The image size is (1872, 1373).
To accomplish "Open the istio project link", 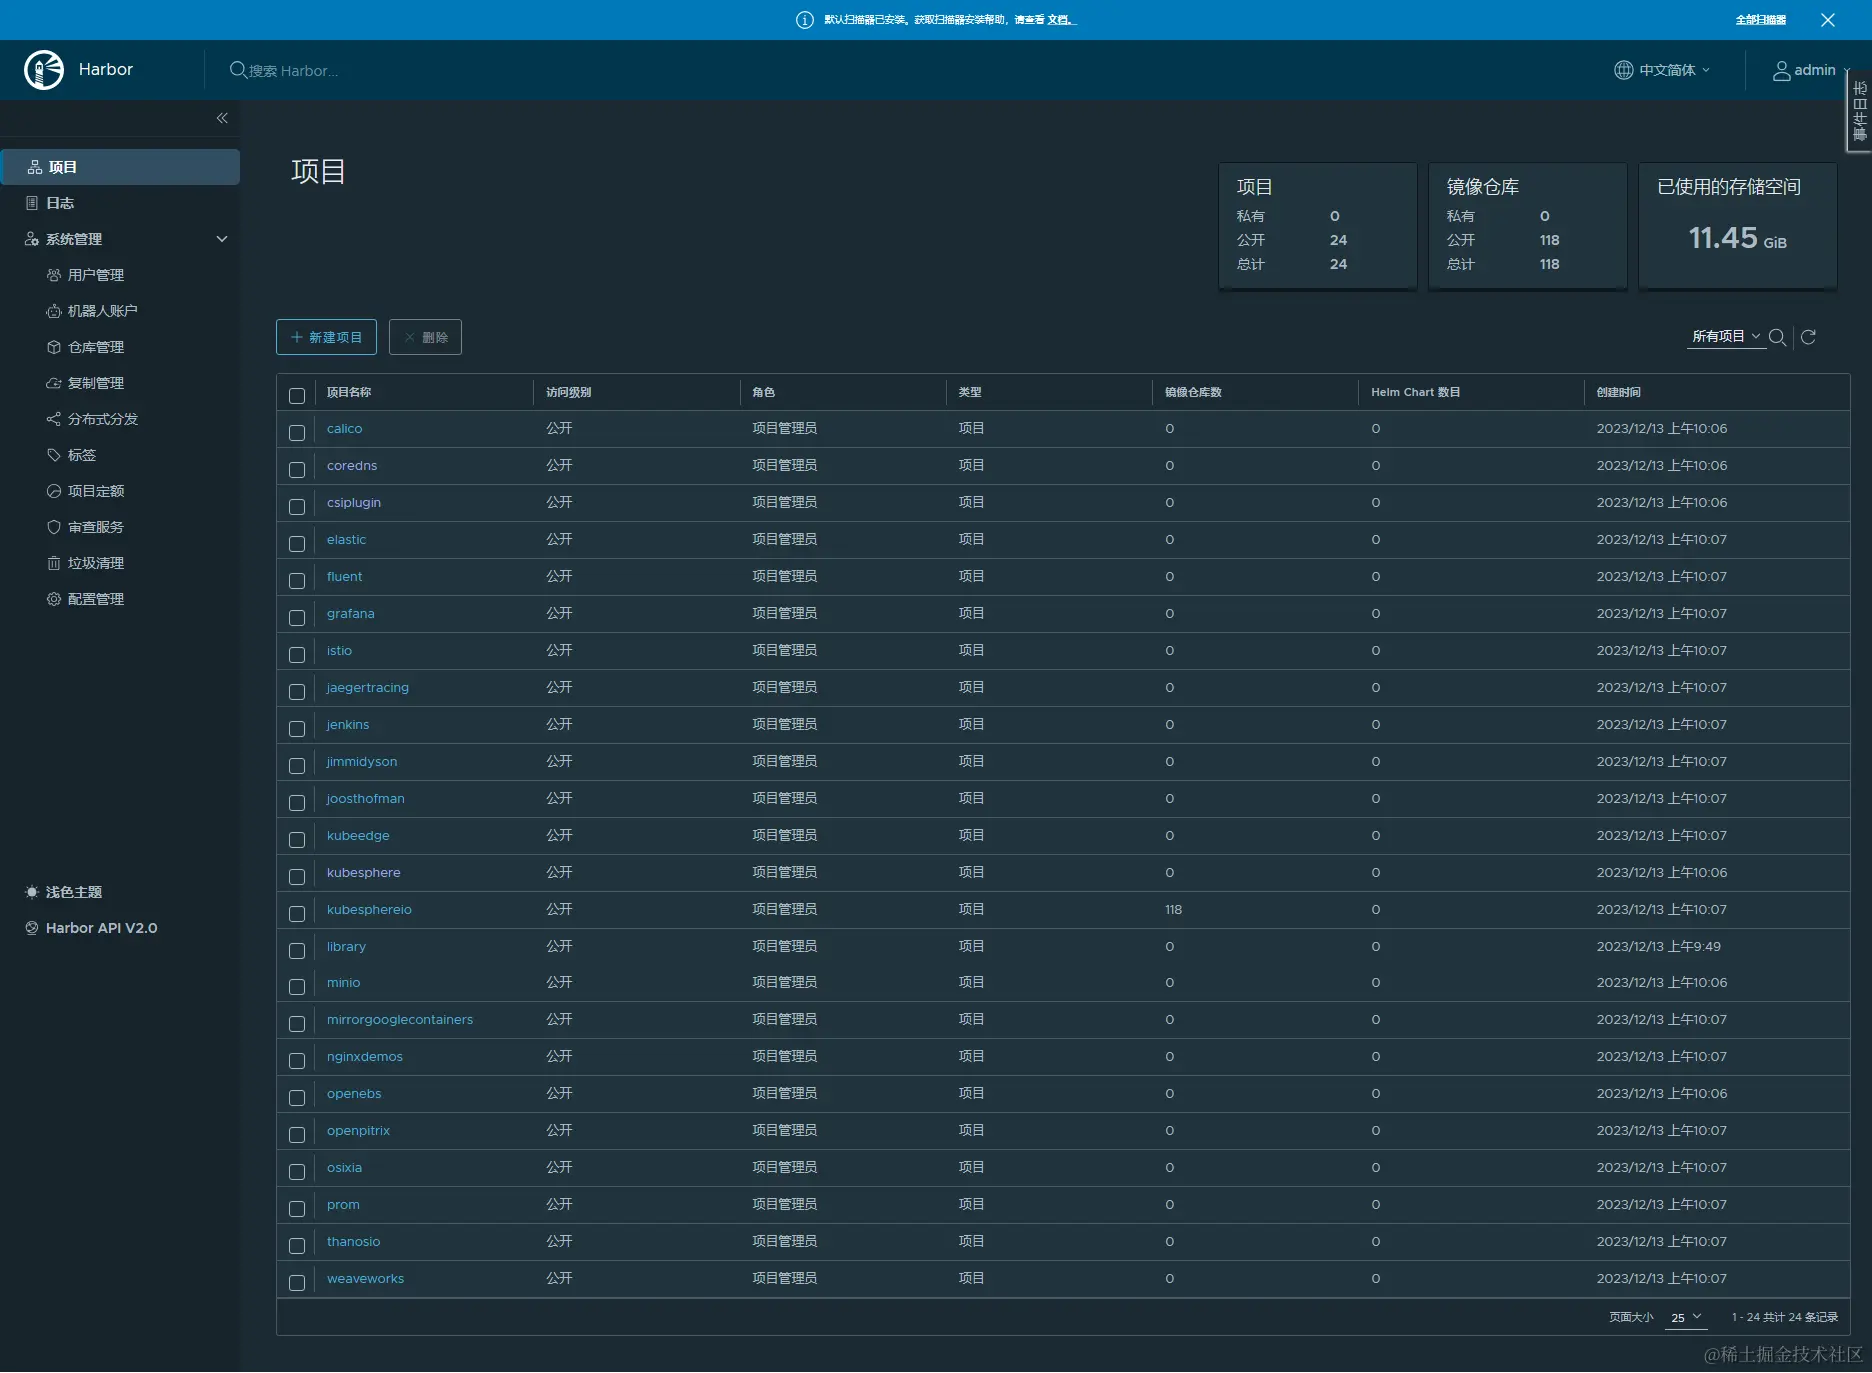I will pos(339,651).
